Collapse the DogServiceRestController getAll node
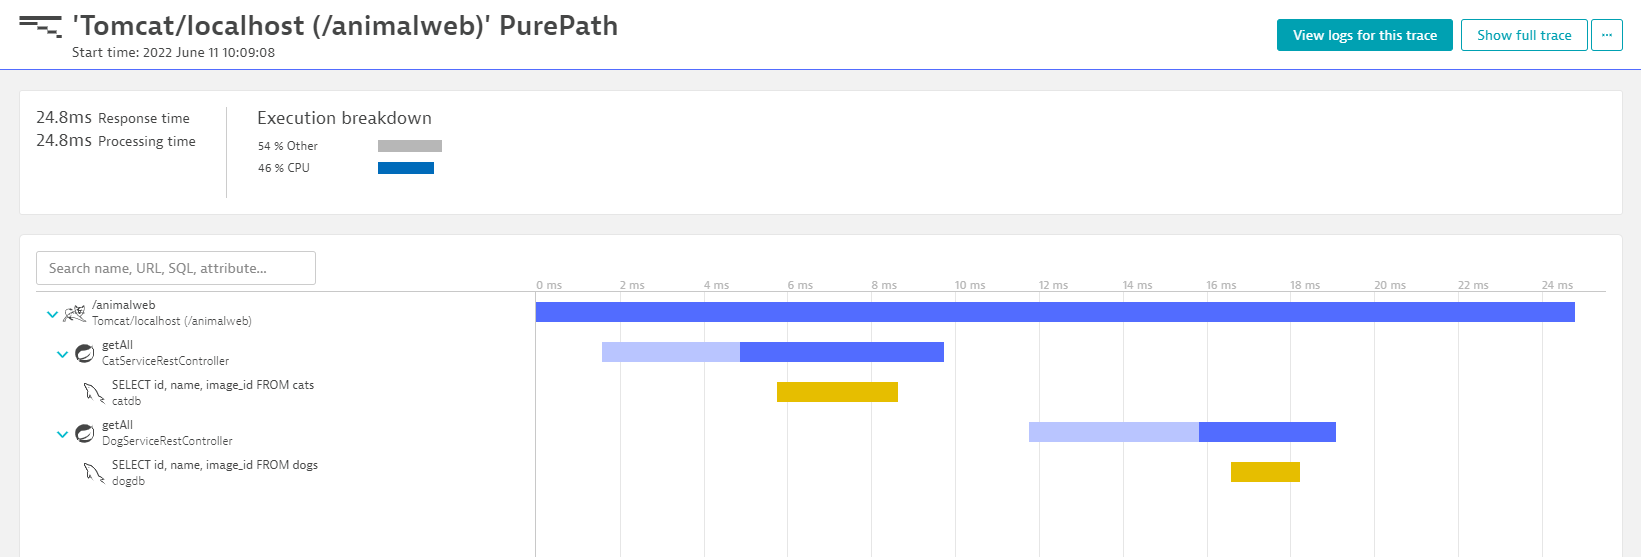 point(62,434)
